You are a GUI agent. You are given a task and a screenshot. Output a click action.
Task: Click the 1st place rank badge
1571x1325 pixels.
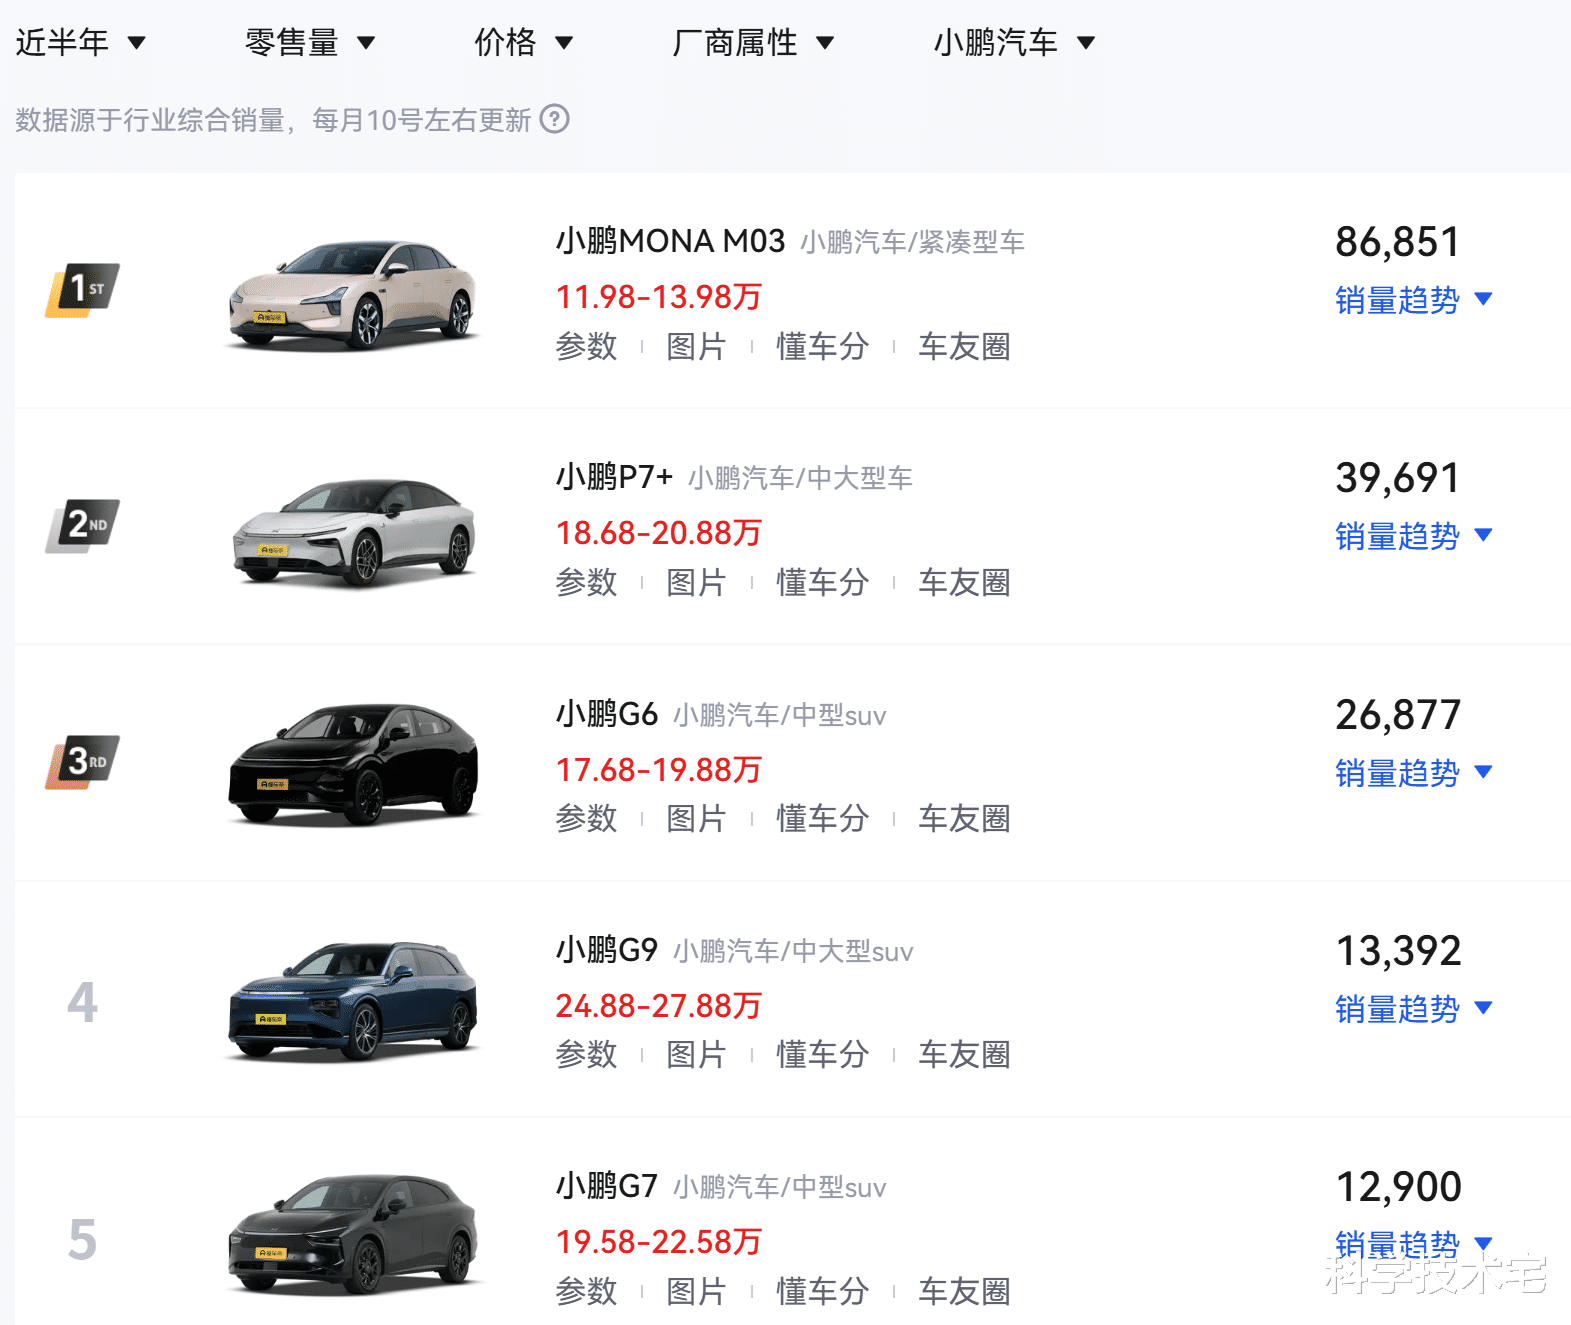coord(83,289)
